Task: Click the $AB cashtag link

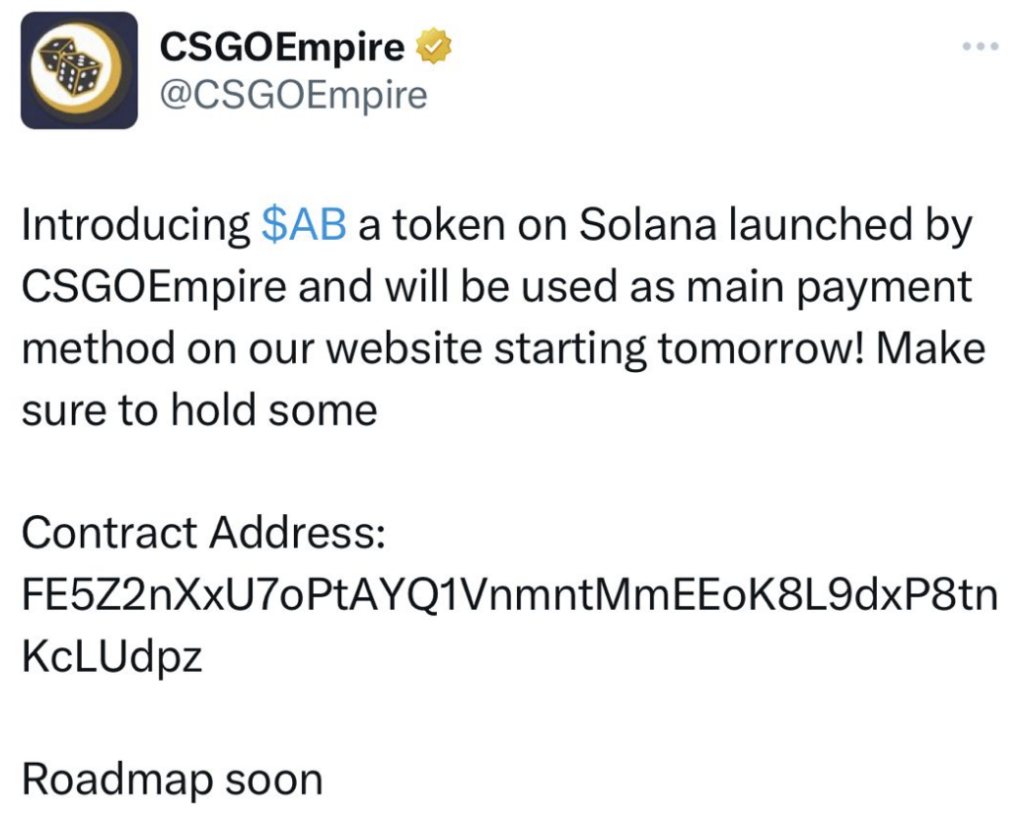Action: [303, 226]
